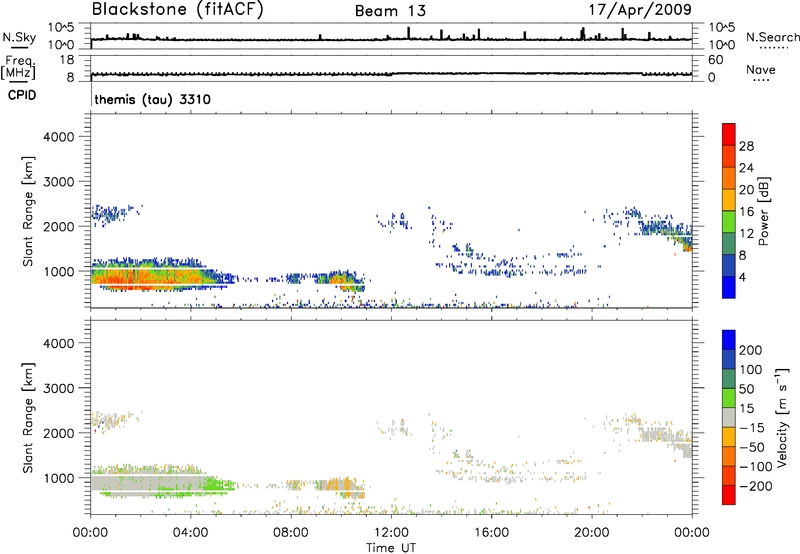Click the bright blue lowest power color segment
The height and width of the screenshot is (554, 800).
[729, 287]
